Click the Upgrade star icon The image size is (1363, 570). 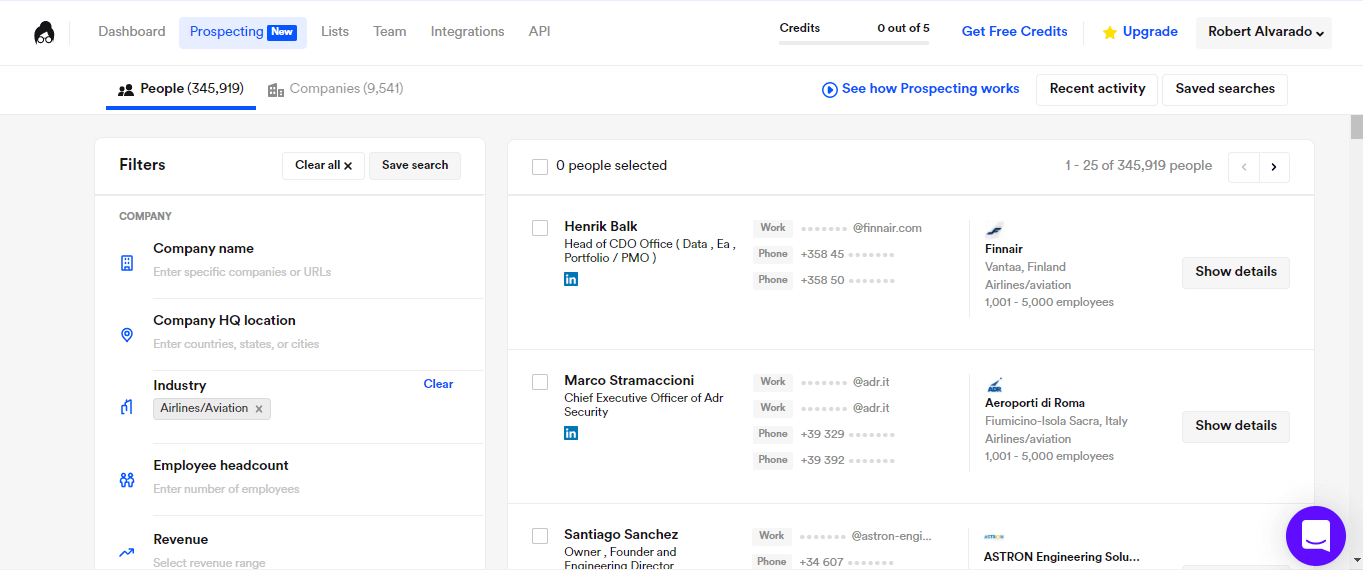tap(1109, 33)
